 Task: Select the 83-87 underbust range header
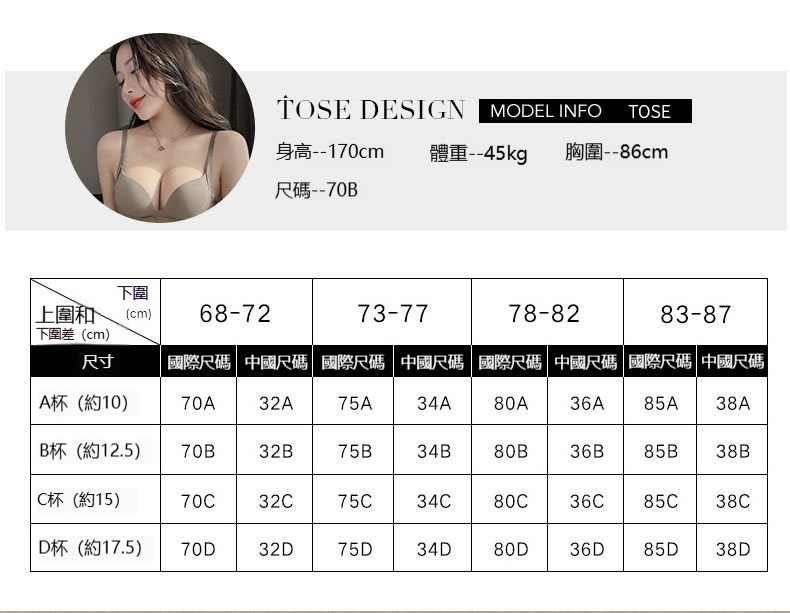[695, 315]
